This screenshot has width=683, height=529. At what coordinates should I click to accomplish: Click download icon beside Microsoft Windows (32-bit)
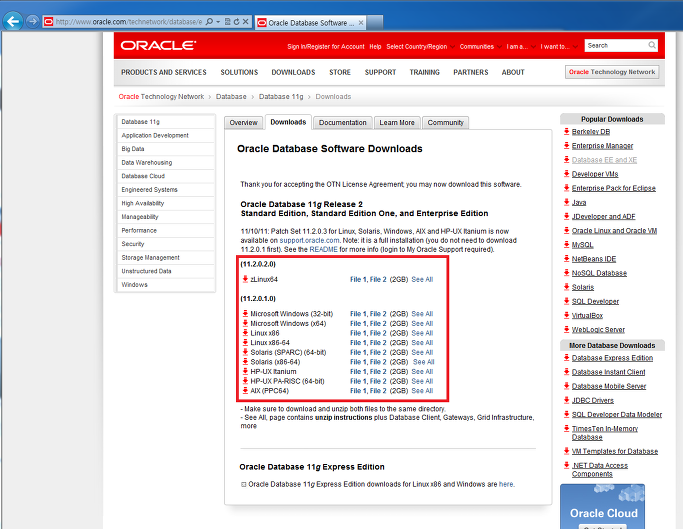(245, 314)
